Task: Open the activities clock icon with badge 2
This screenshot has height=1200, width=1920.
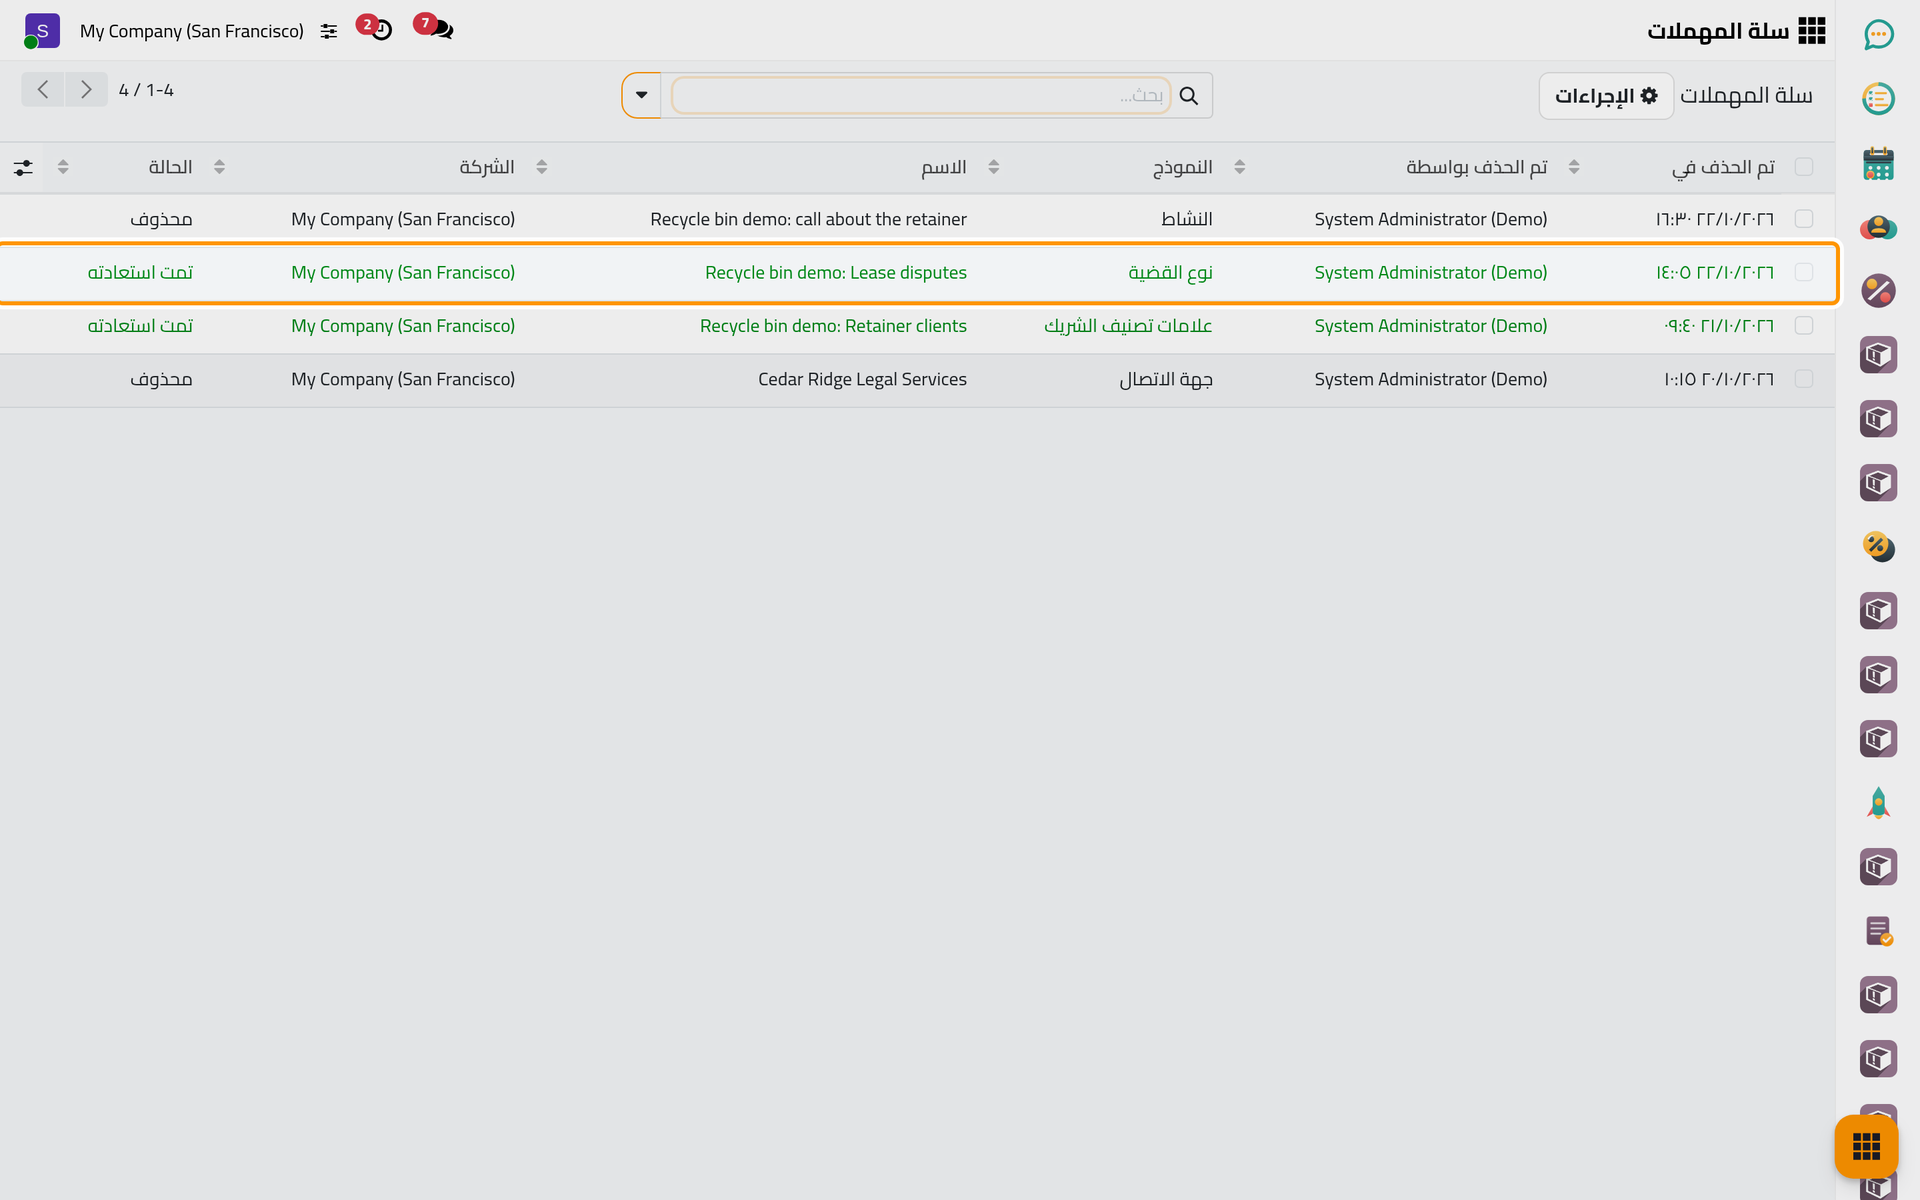Action: [377, 28]
